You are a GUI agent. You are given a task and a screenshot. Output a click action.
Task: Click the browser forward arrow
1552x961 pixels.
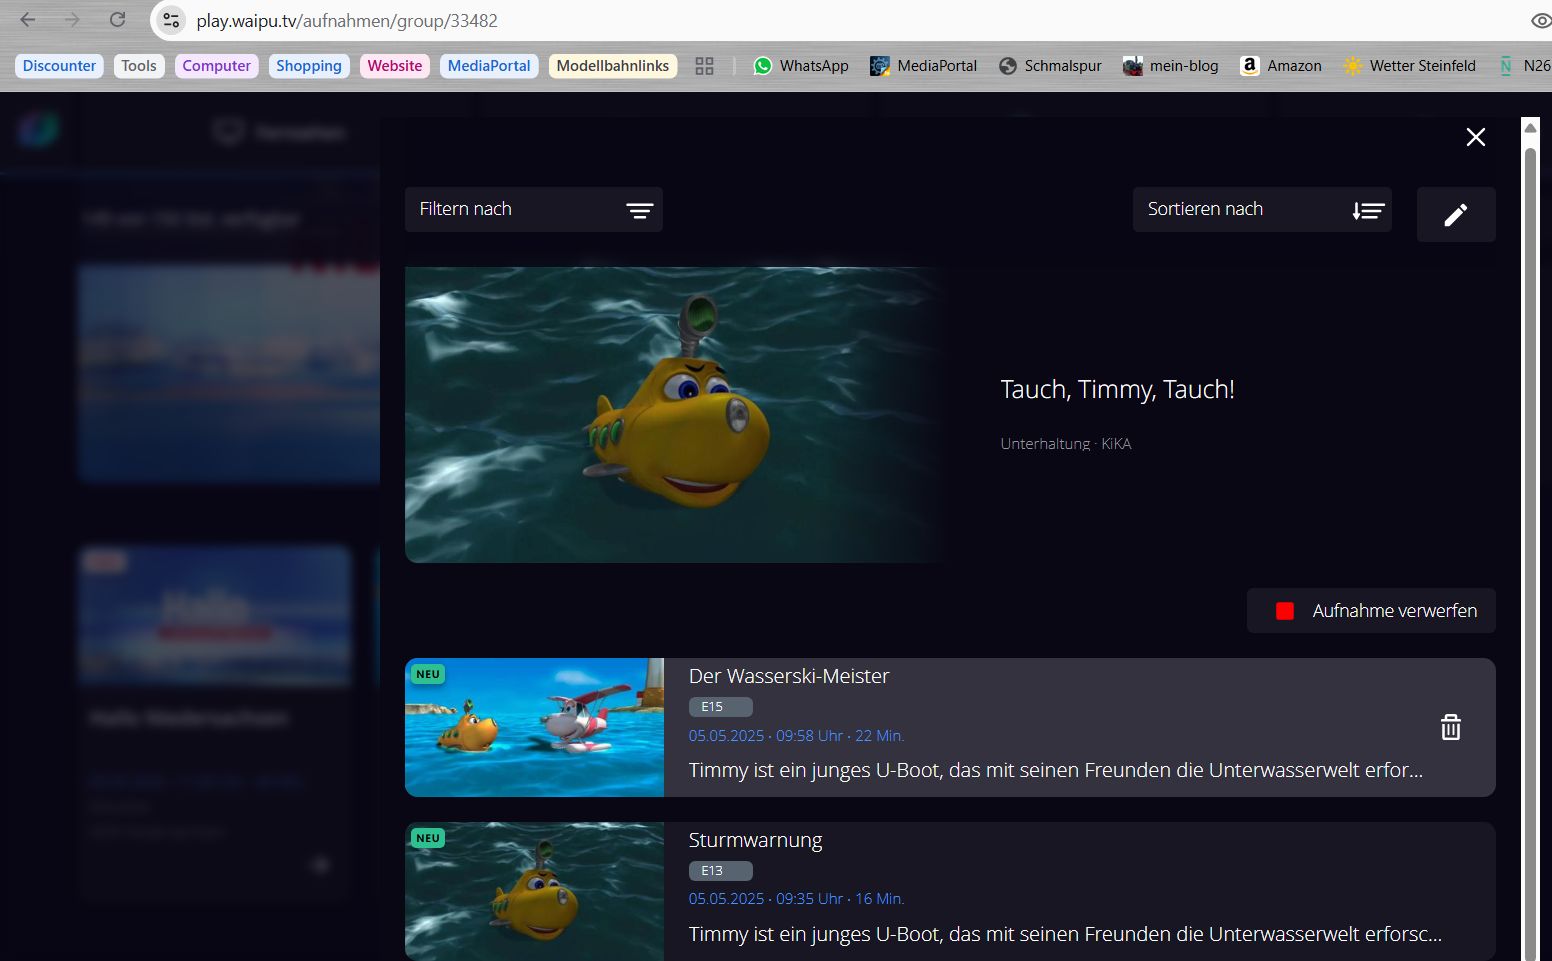point(72,20)
